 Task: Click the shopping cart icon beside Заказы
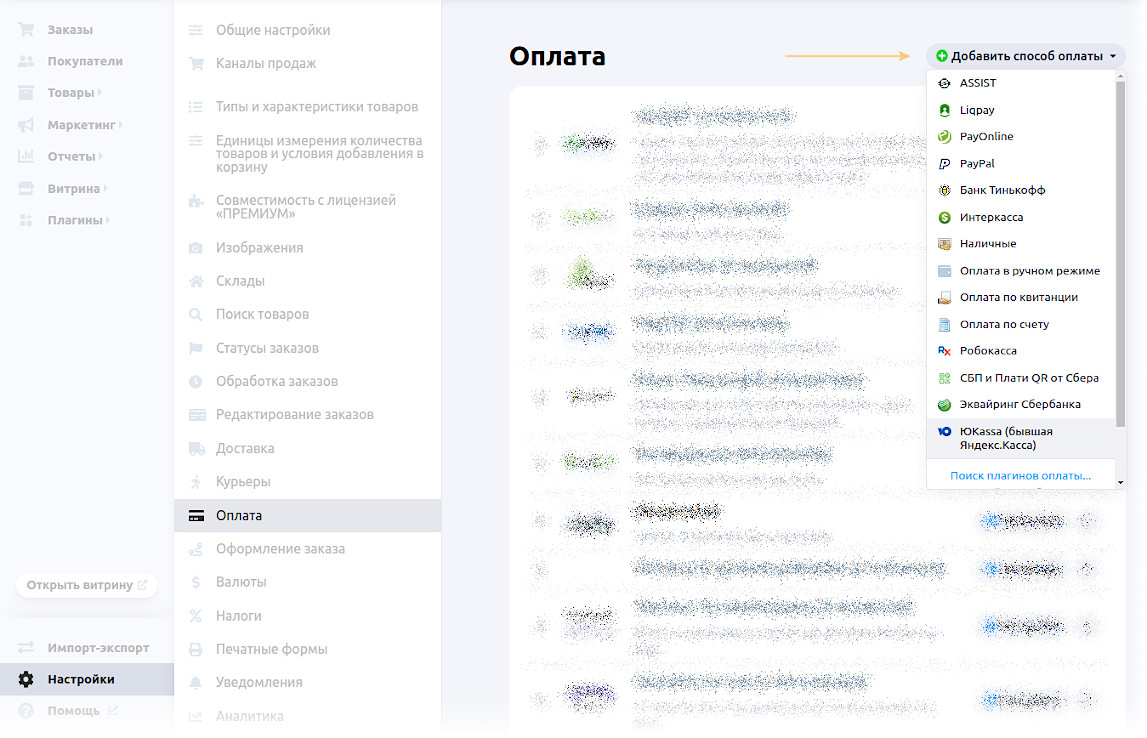[26, 30]
